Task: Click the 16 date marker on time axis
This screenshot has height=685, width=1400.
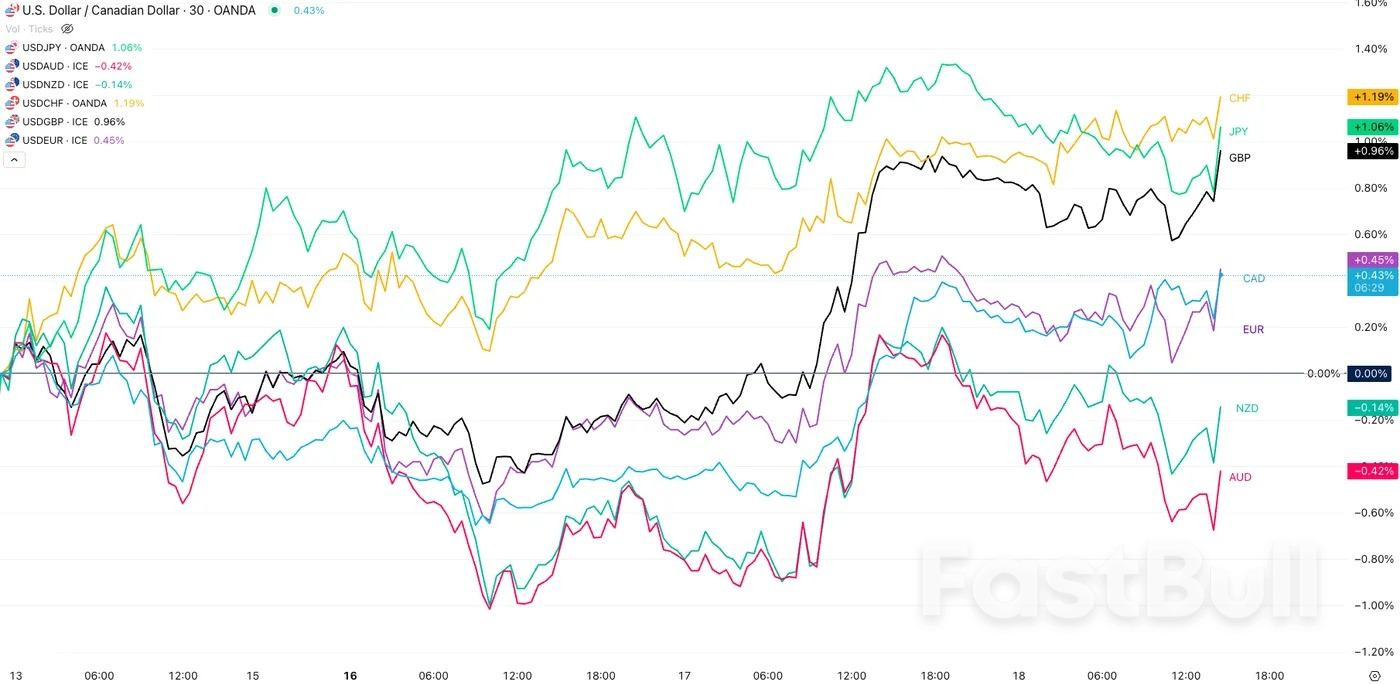Action: [349, 676]
